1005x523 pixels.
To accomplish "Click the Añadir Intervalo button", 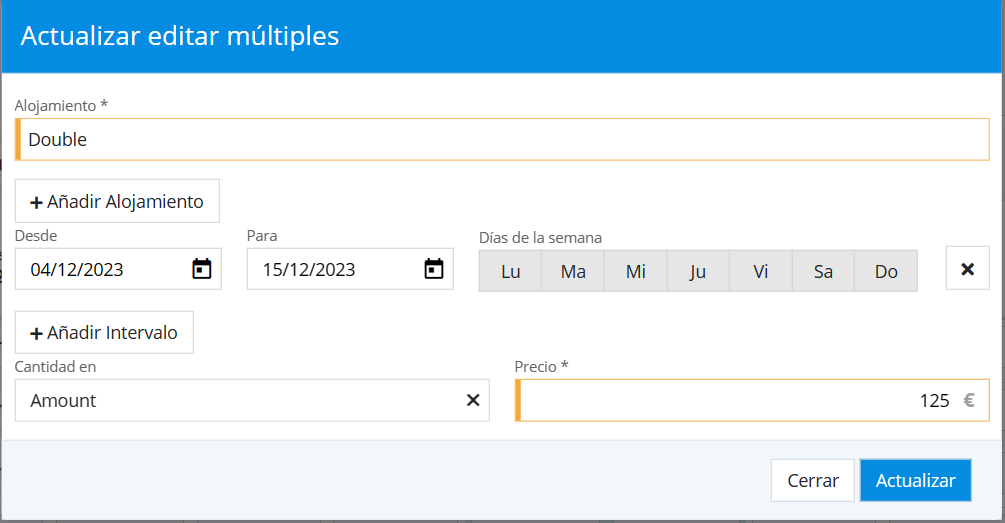I will pyautogui.click(x=104, y=332).
